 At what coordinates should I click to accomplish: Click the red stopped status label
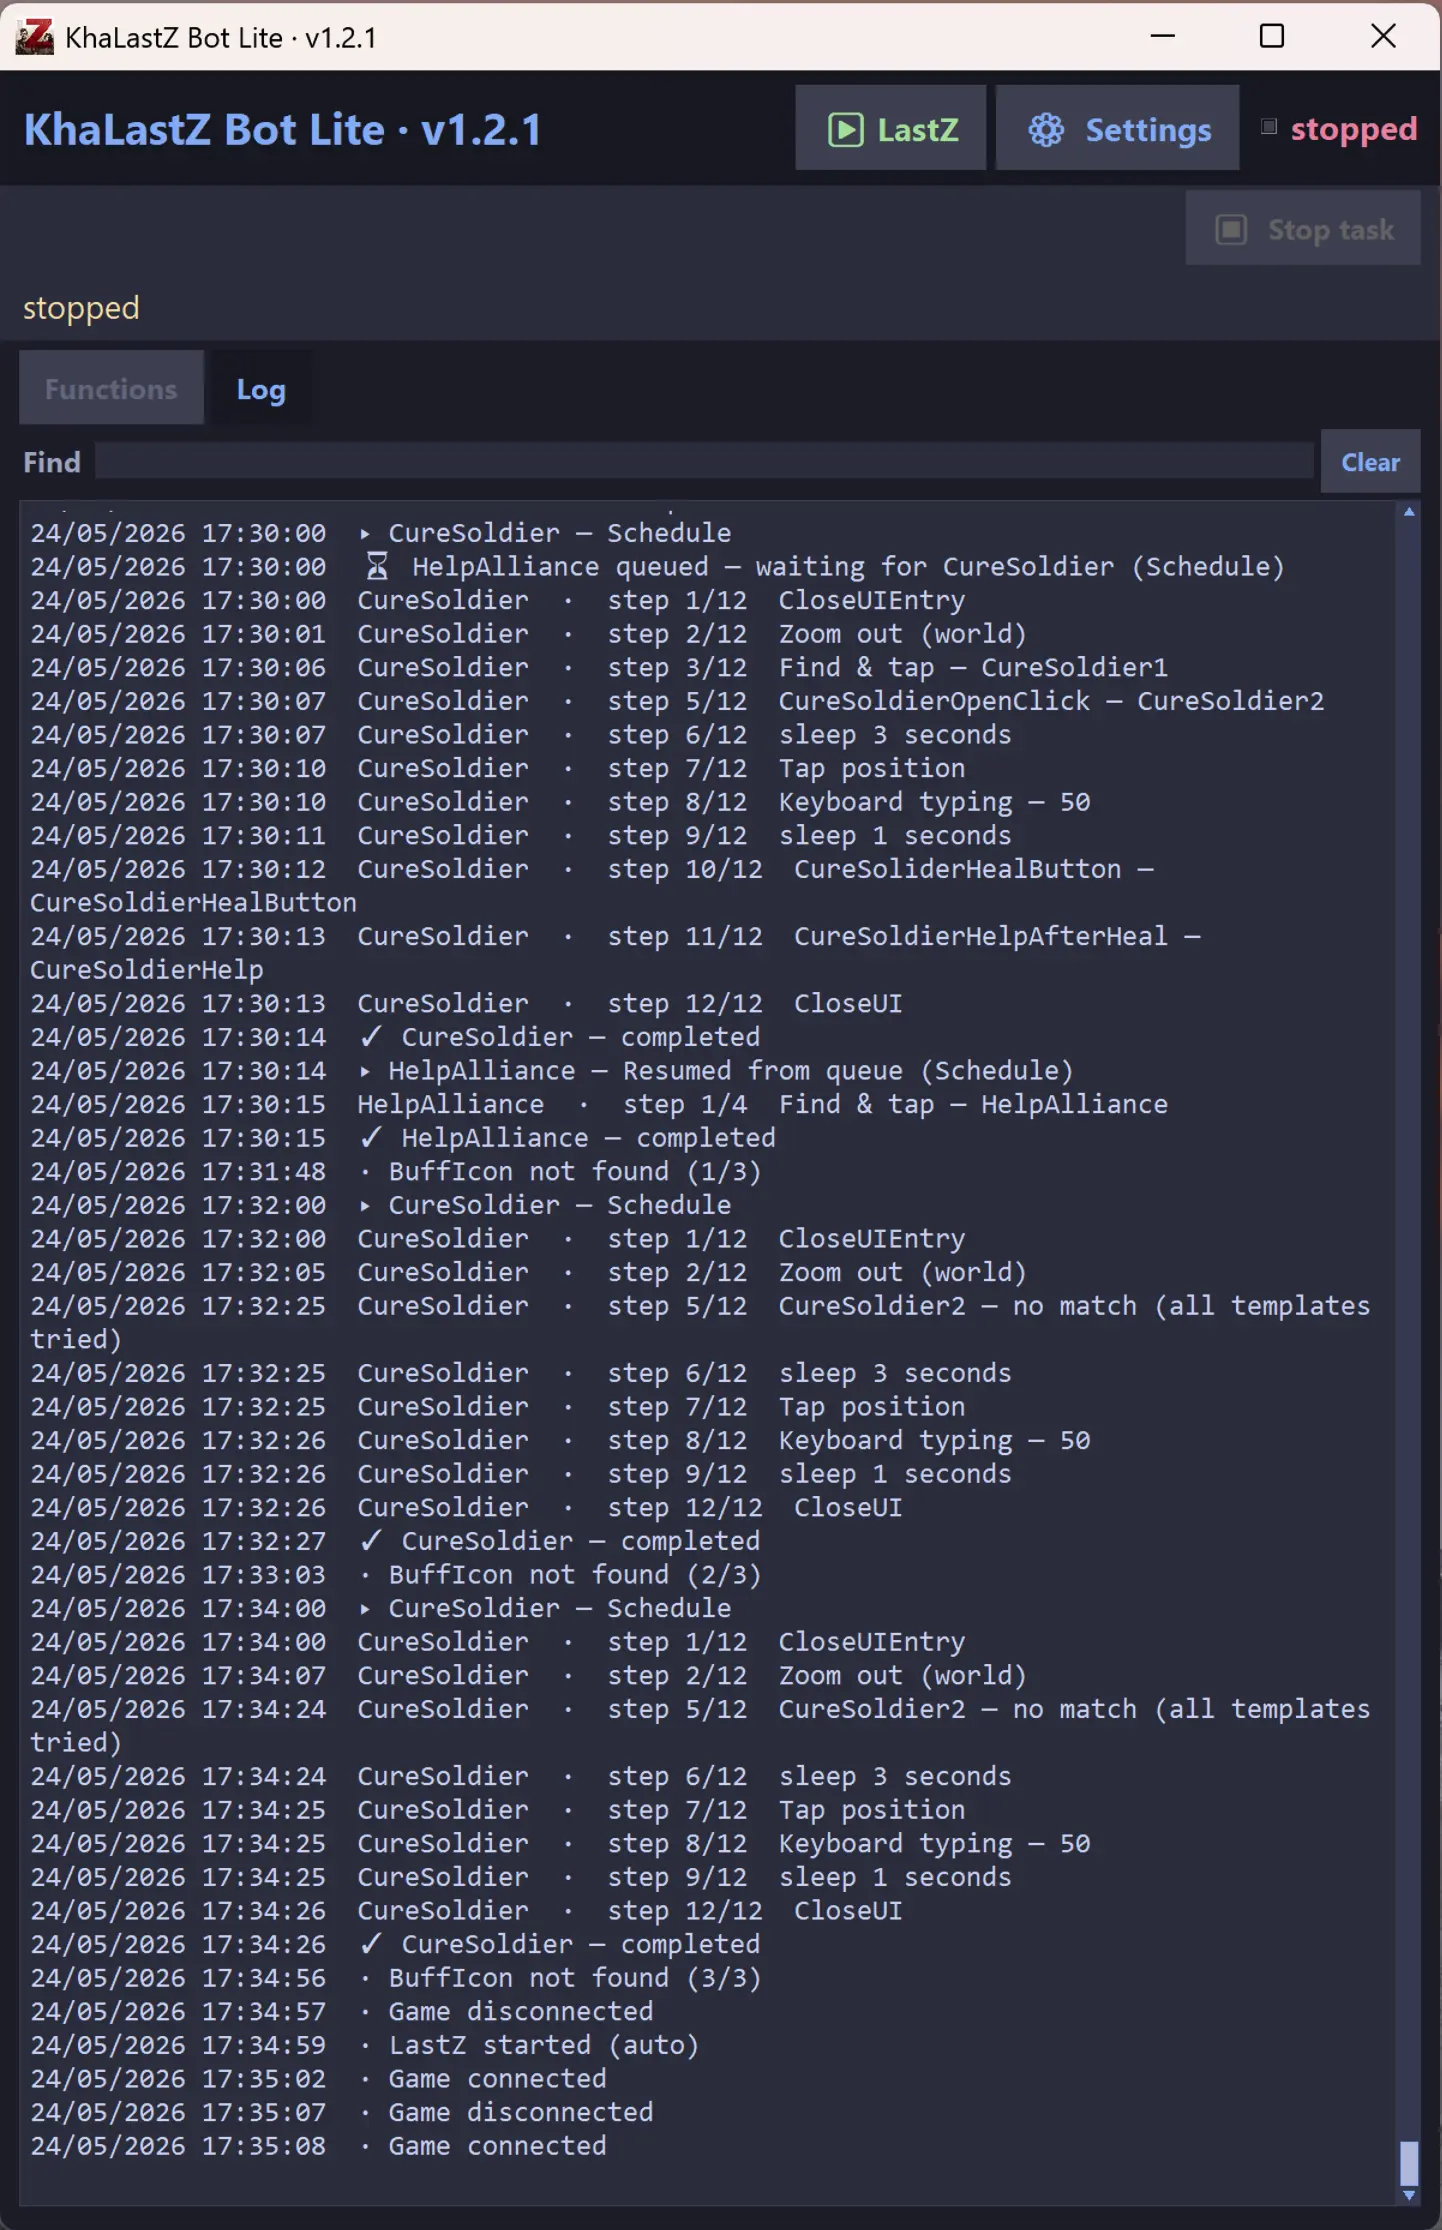[1353, 129]
